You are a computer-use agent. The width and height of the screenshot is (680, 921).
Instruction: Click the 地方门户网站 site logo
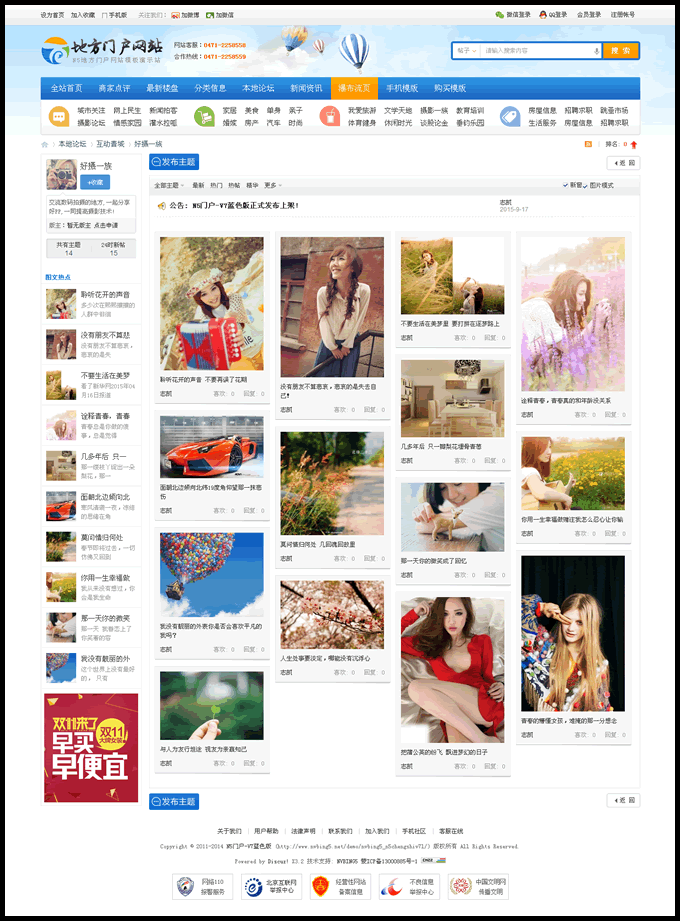(102, 50)
